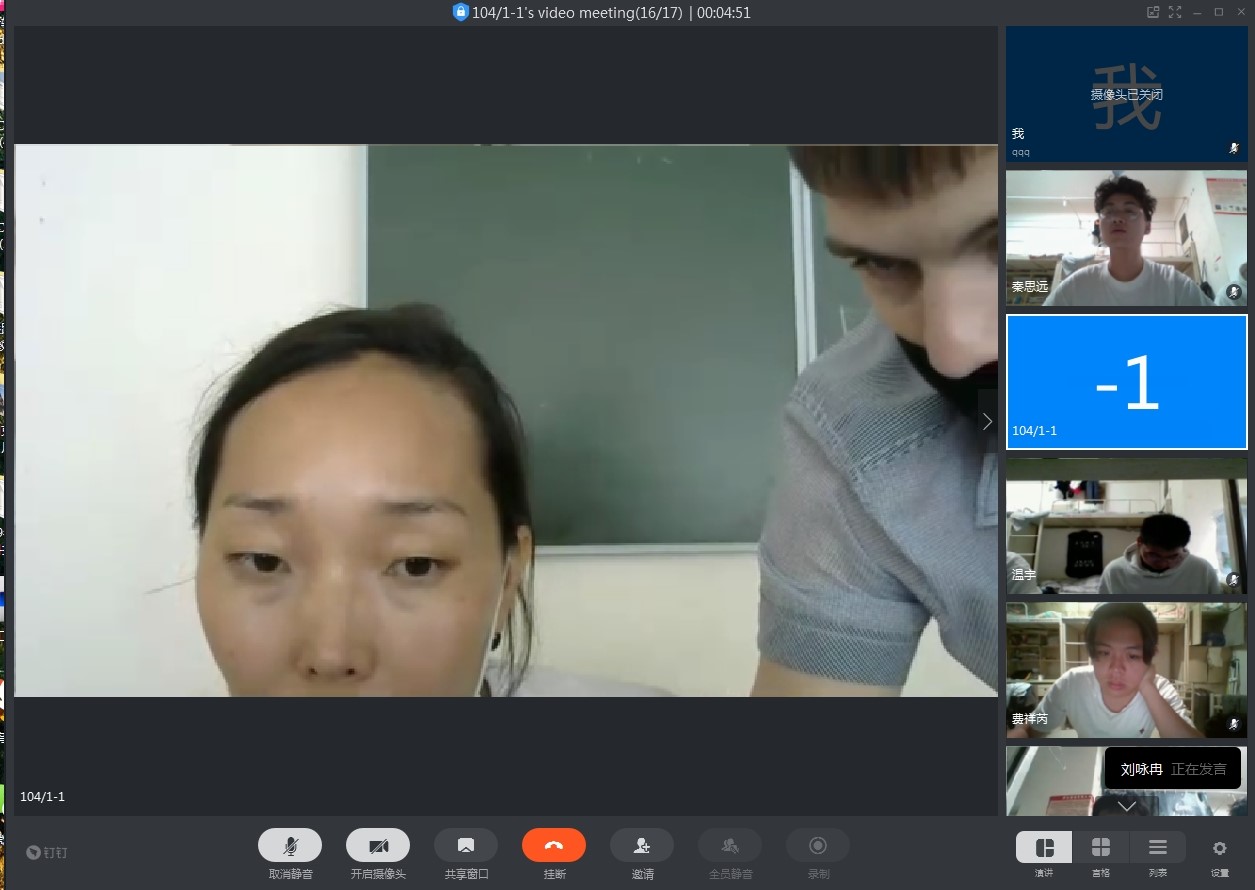1255x890 pixels.
Task: Switch to the 宫格 grid layout
Action: [x=1101, y=848]
